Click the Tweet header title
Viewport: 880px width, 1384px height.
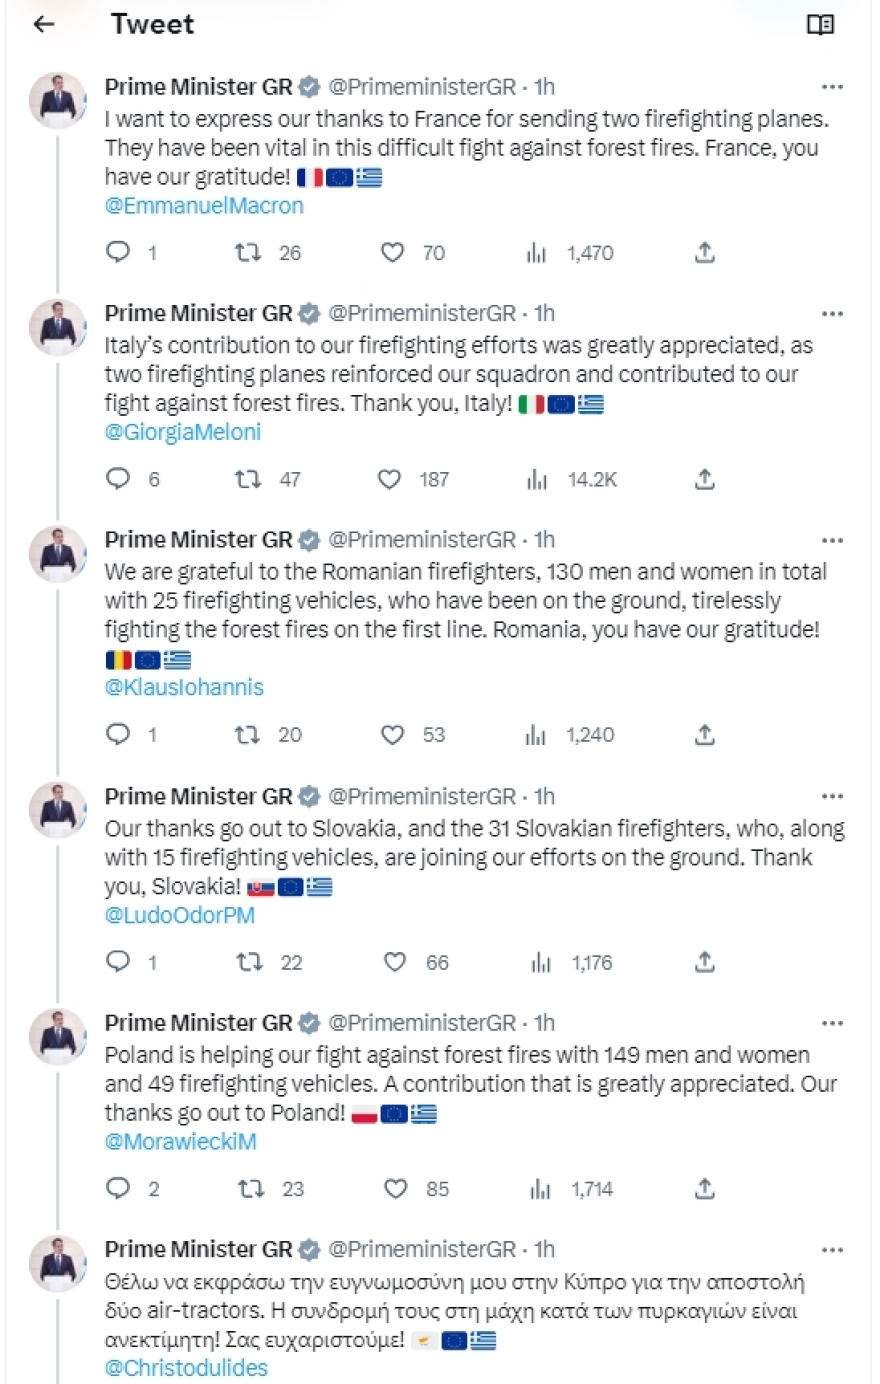click(152, 24)
